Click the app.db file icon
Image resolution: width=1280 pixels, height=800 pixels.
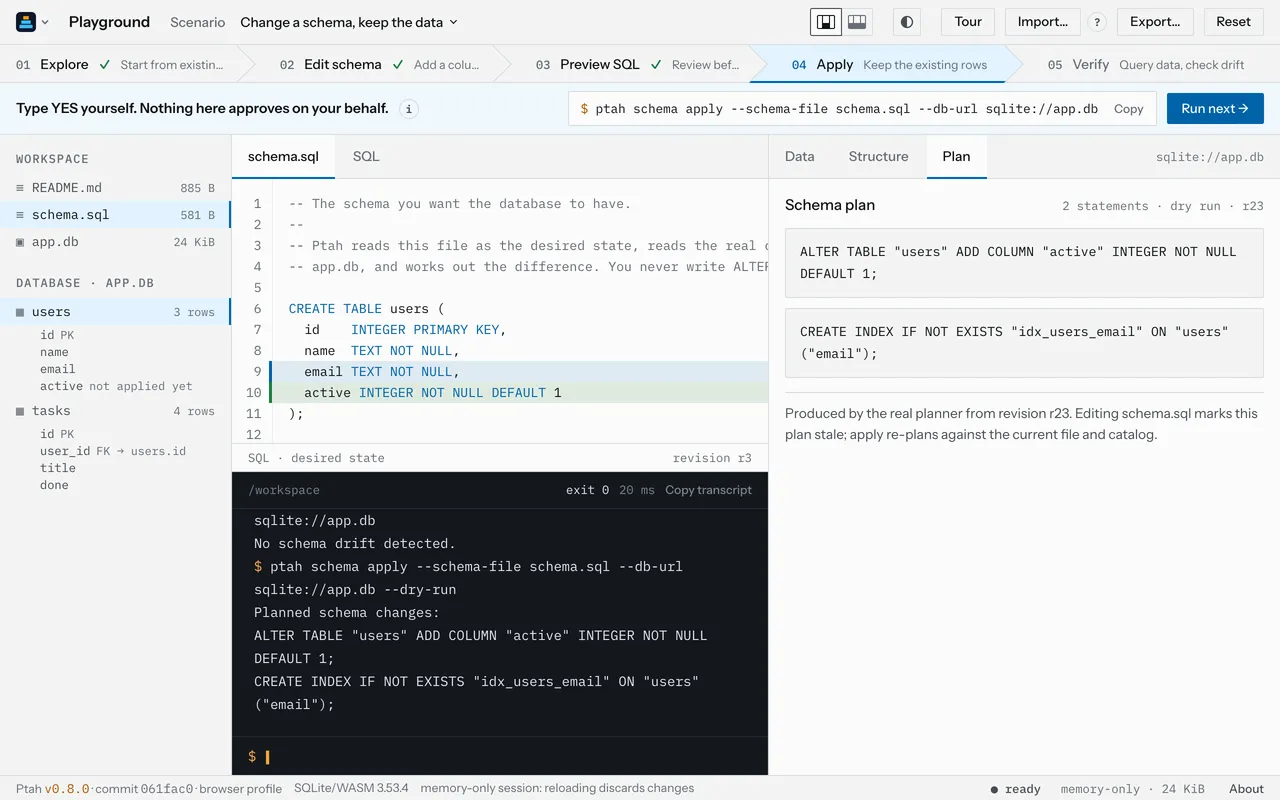tap(20, 242)
